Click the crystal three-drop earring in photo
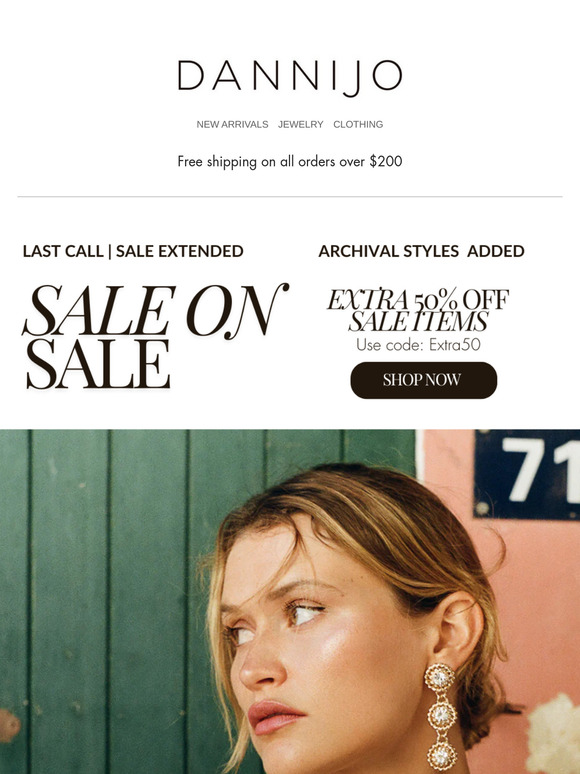Viewport: 580px width, 774px height. (x=441, y=716)
